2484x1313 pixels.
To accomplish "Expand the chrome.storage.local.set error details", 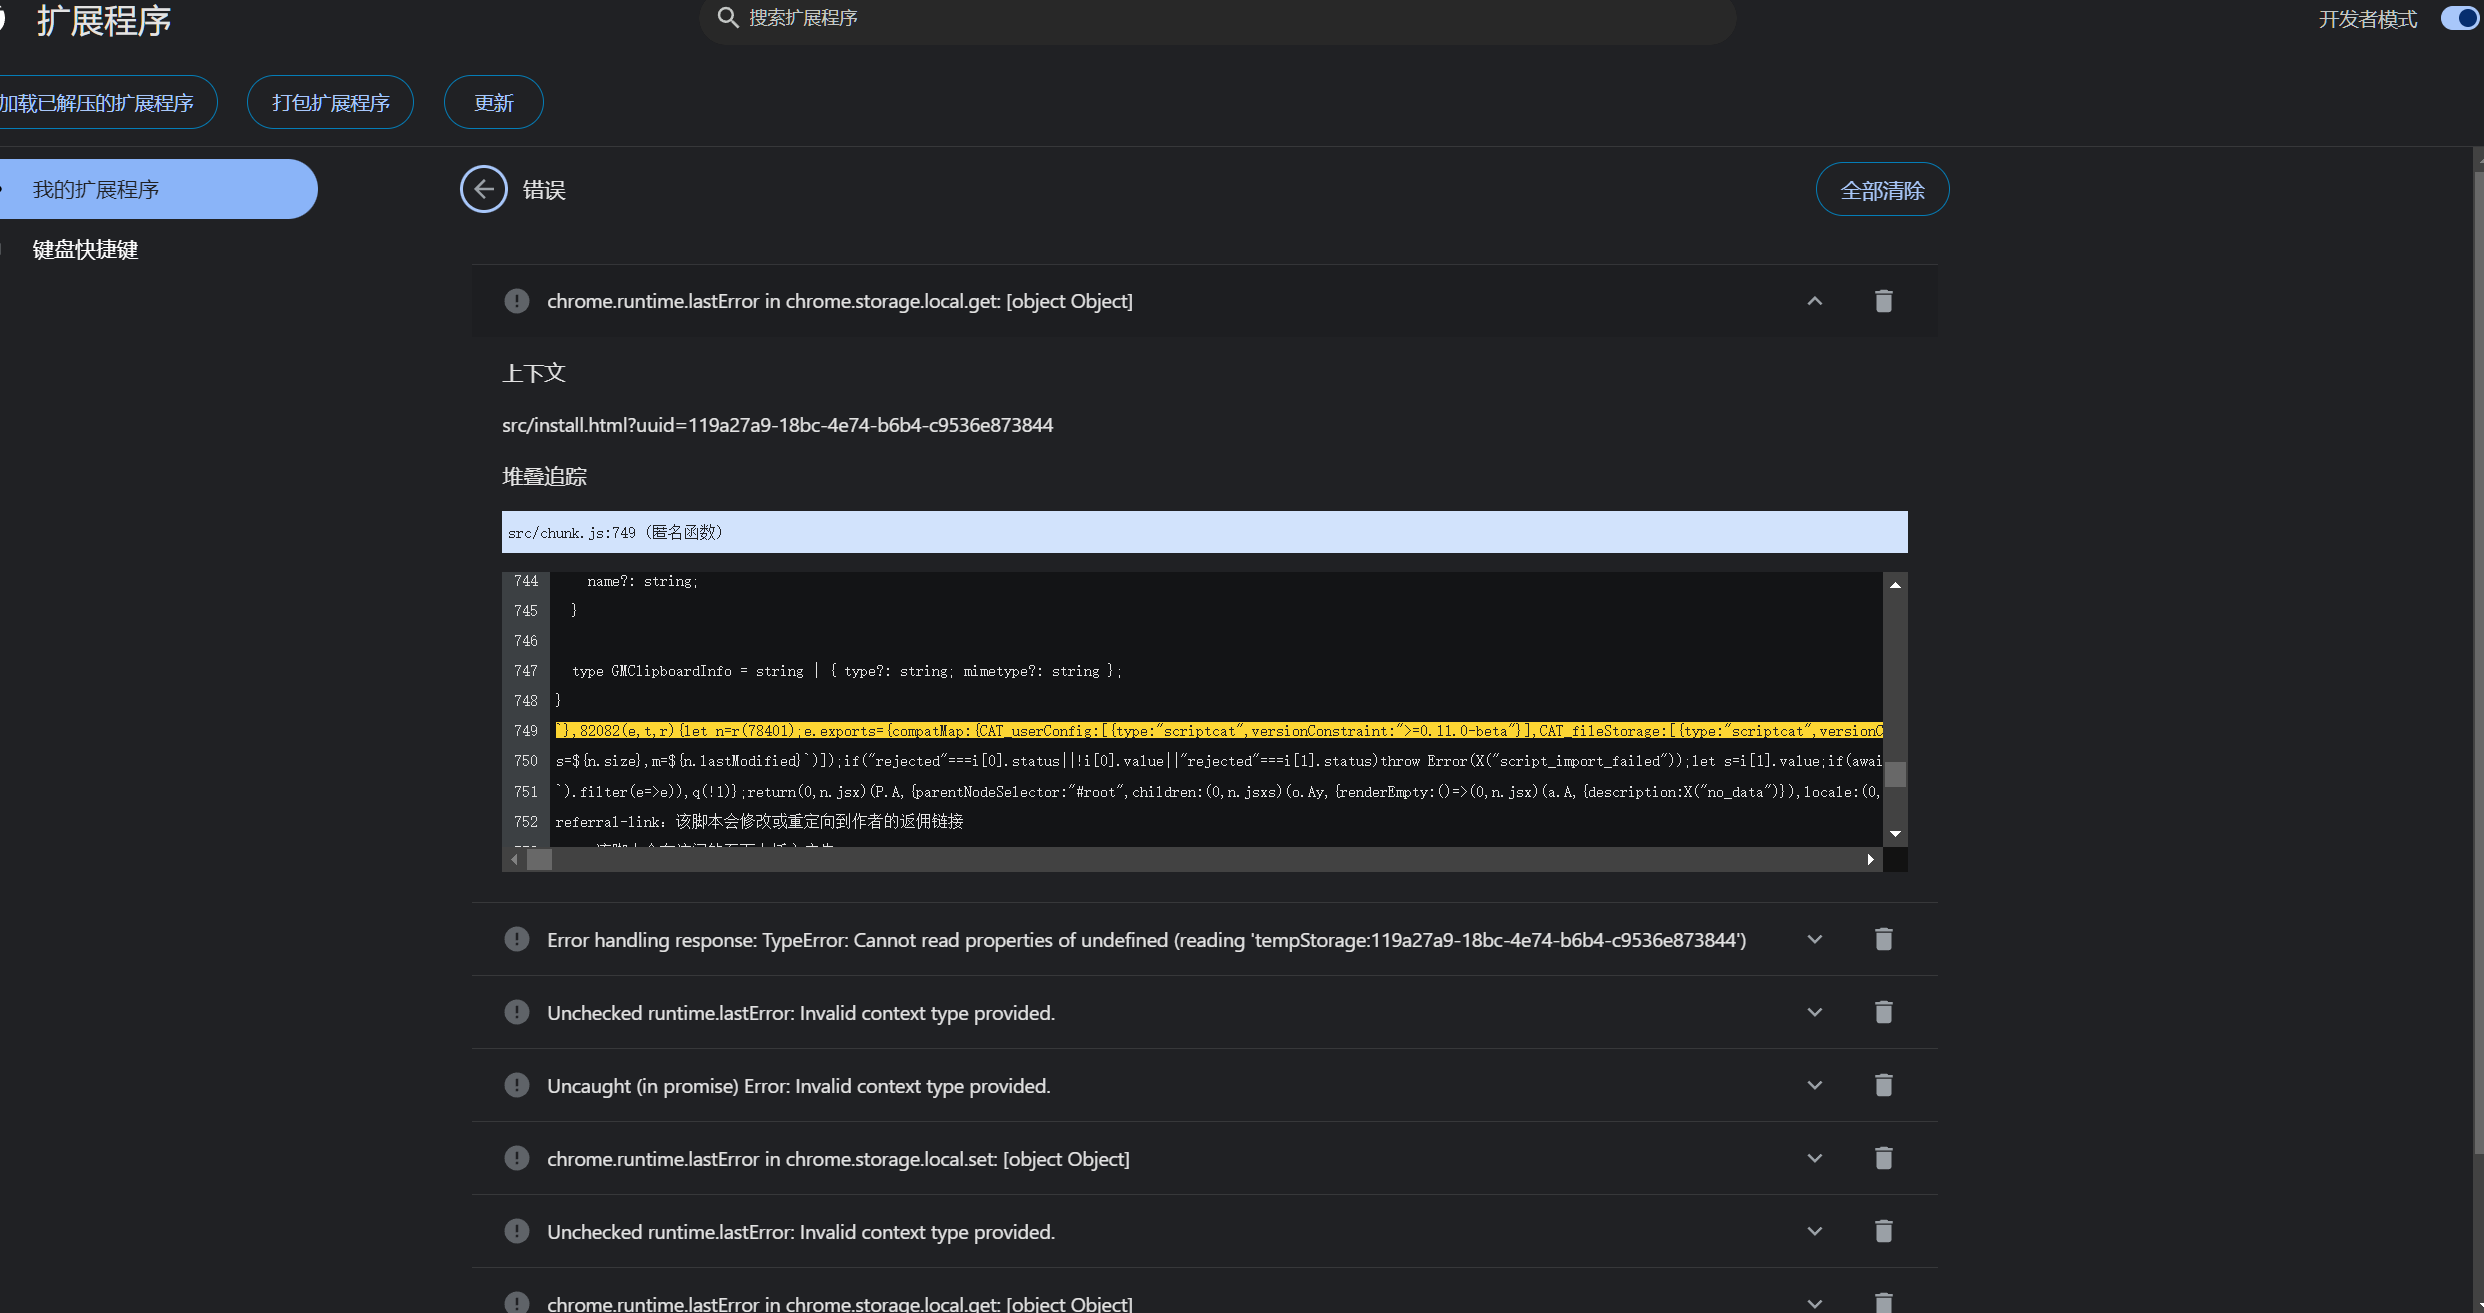I will click(x=1815, y=1158).
